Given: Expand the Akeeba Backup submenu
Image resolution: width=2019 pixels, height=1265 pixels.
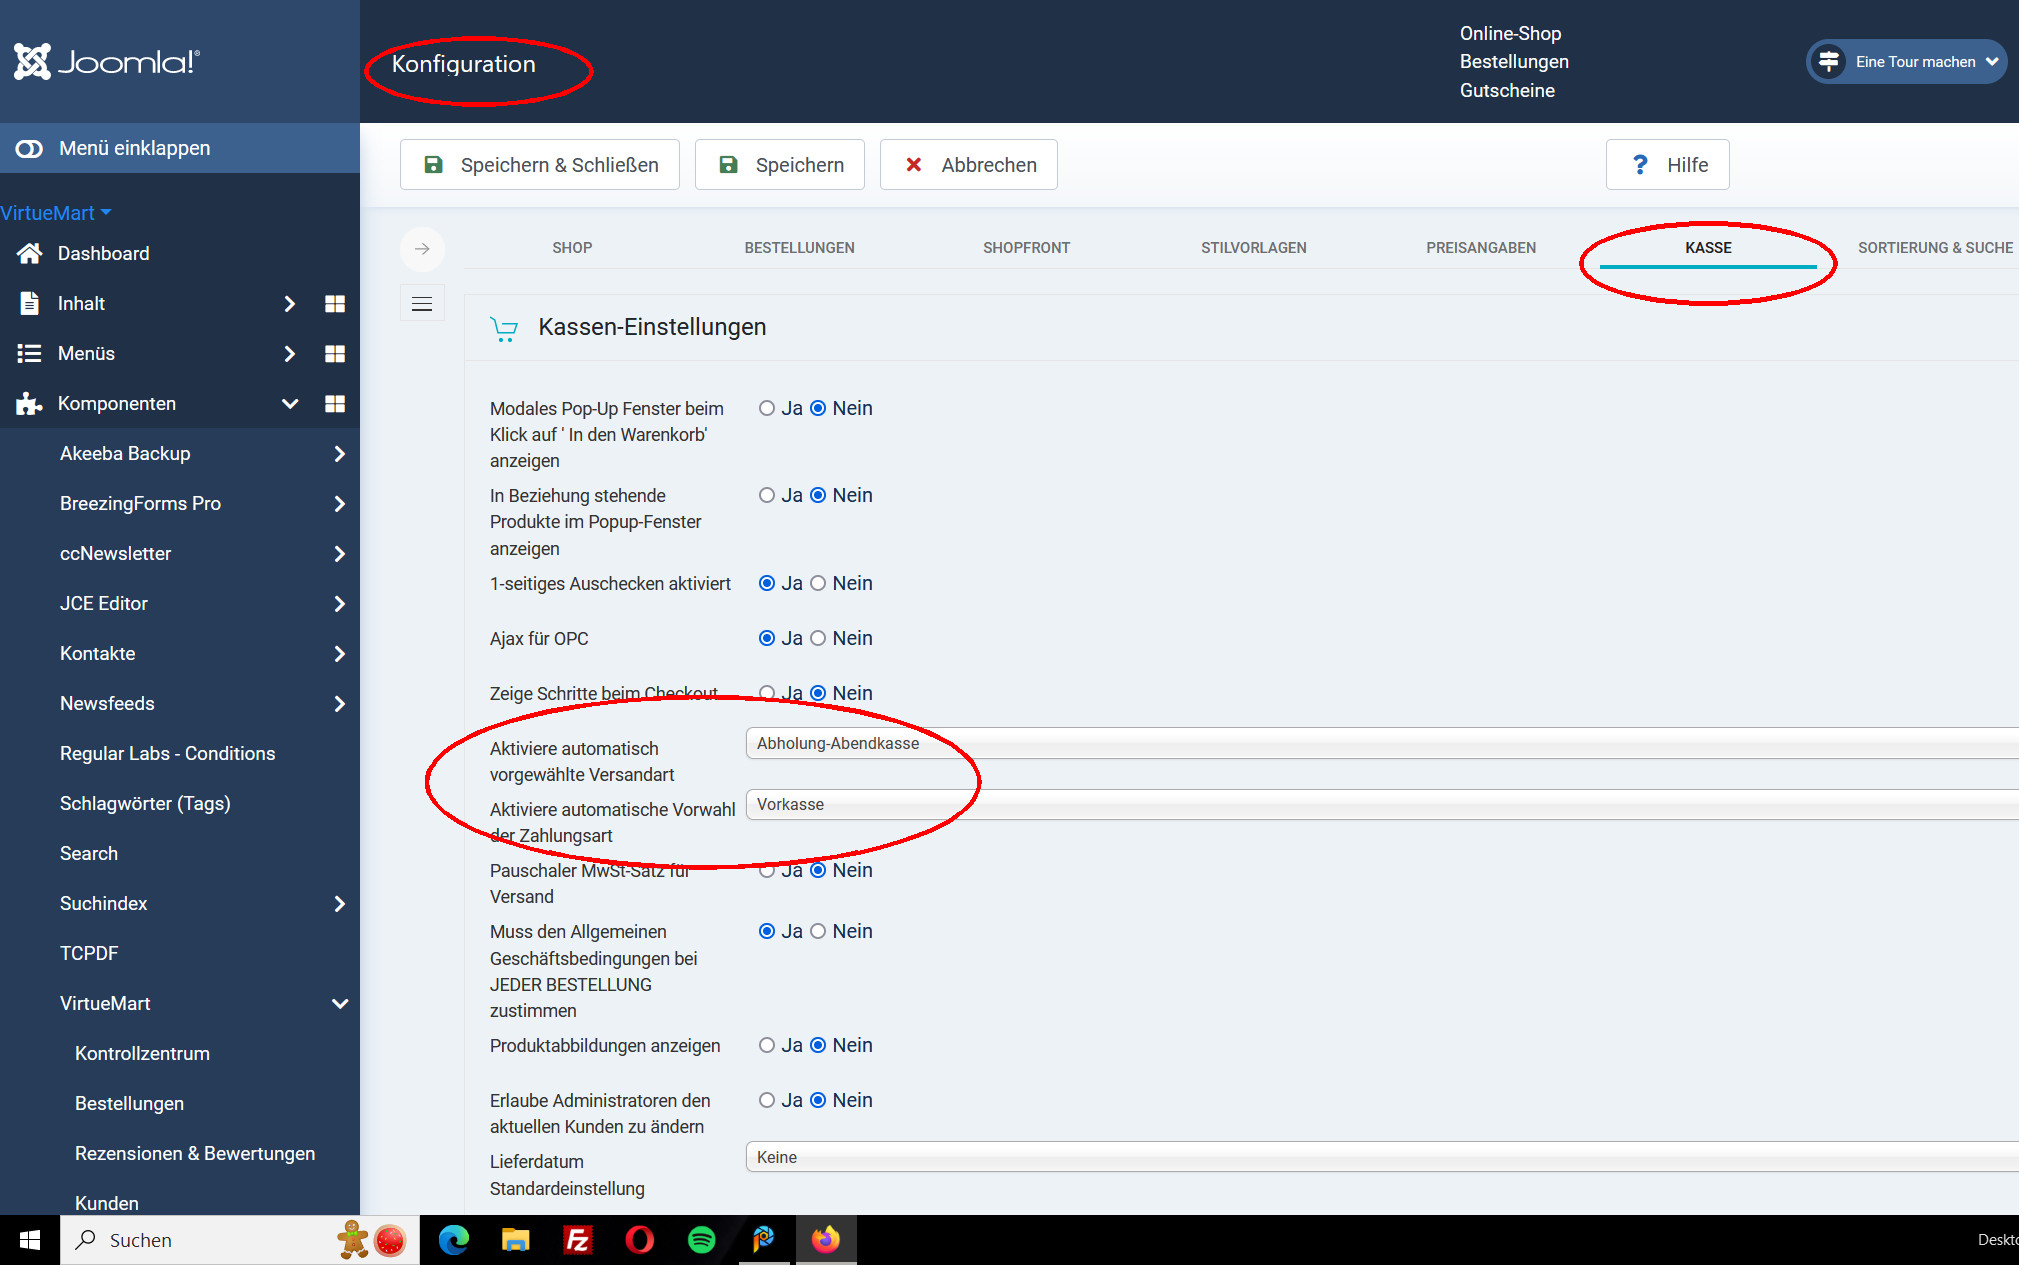Looking at the screenshot, I should coord(340,454).
